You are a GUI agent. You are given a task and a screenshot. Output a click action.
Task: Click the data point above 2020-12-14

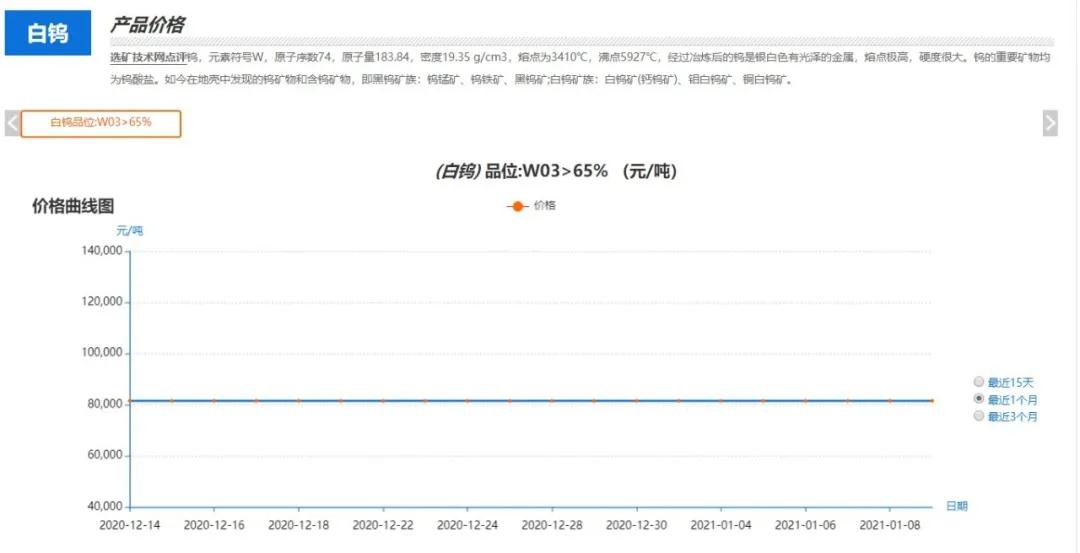tap(130, 401)
